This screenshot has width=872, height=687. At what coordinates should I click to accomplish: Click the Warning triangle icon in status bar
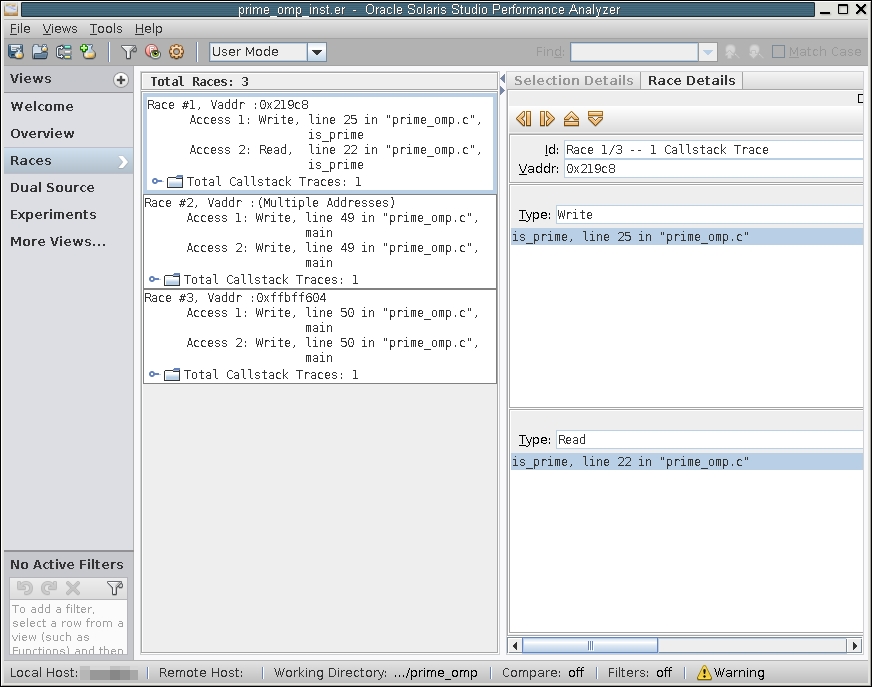point(704,673)
